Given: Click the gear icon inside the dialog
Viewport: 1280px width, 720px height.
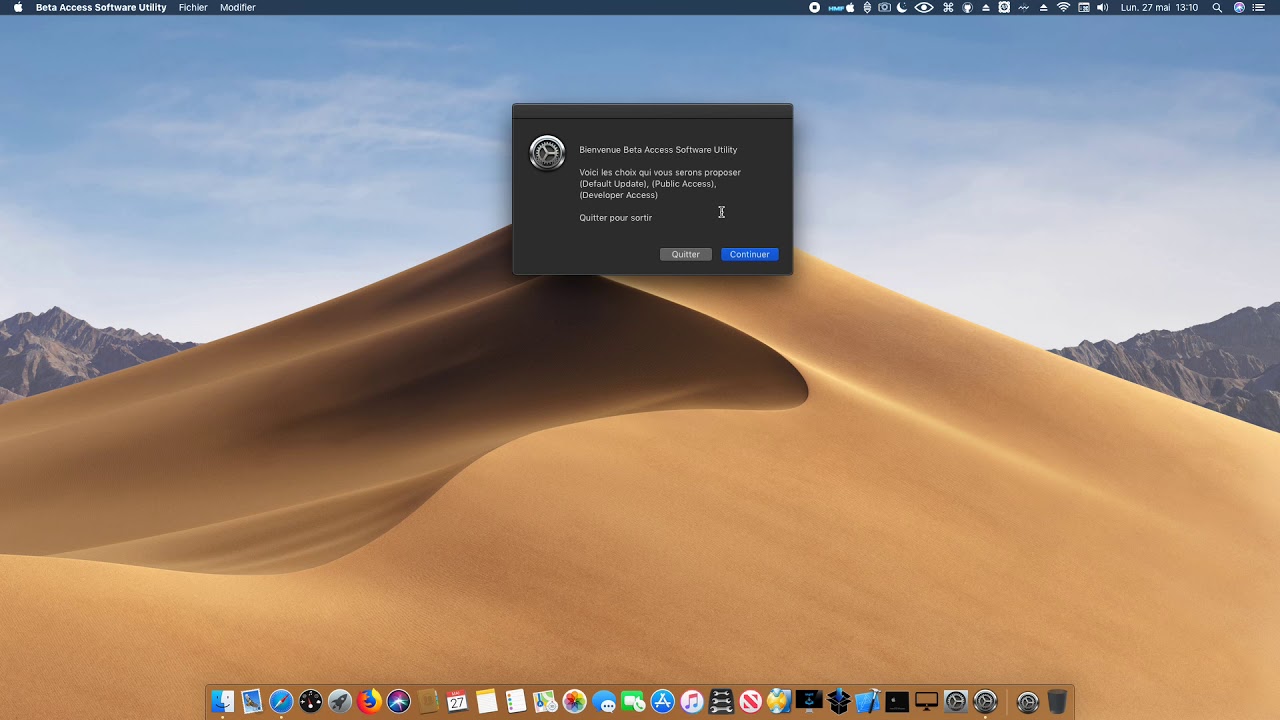Looking at the screenshot, I should tap(547, 153).
